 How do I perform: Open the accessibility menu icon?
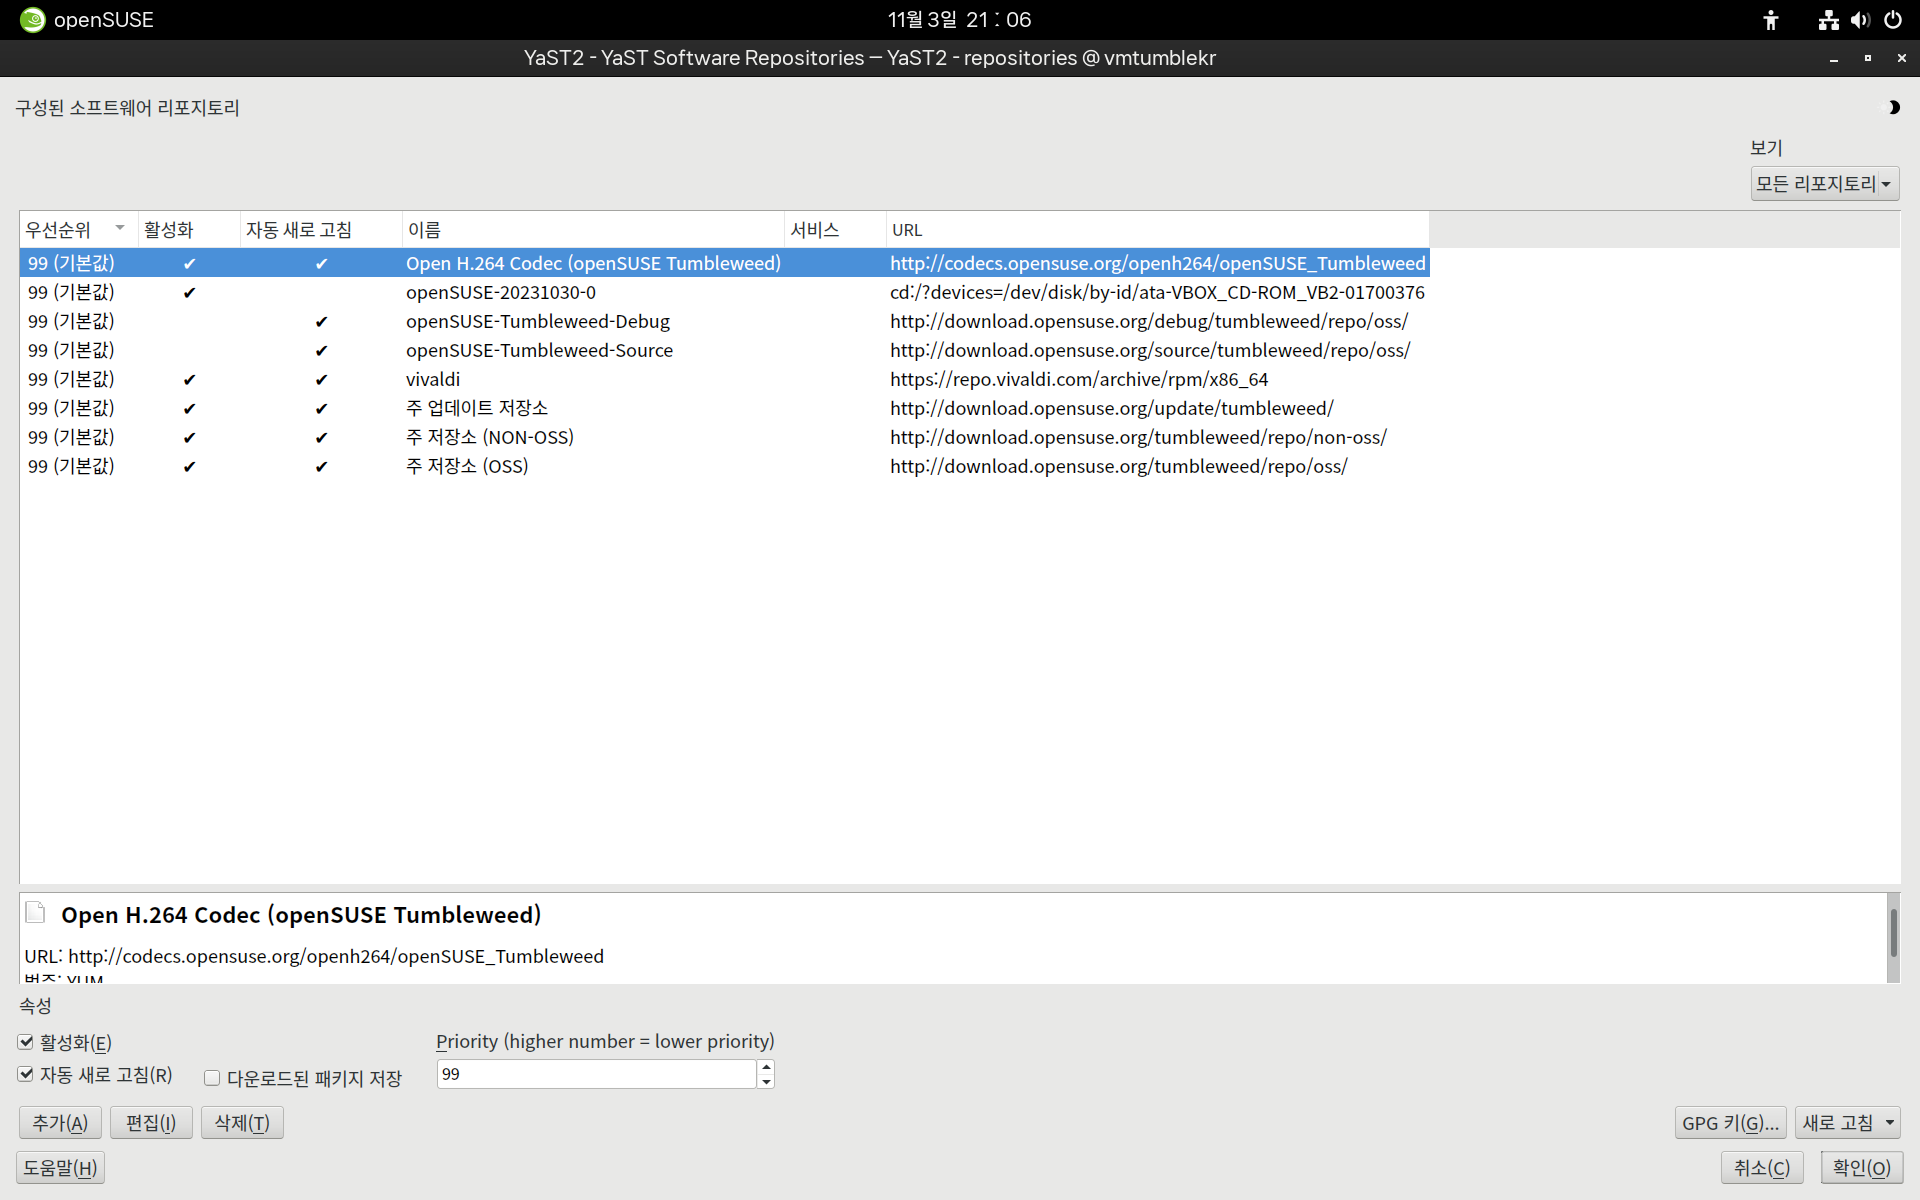pos(1770,20)
